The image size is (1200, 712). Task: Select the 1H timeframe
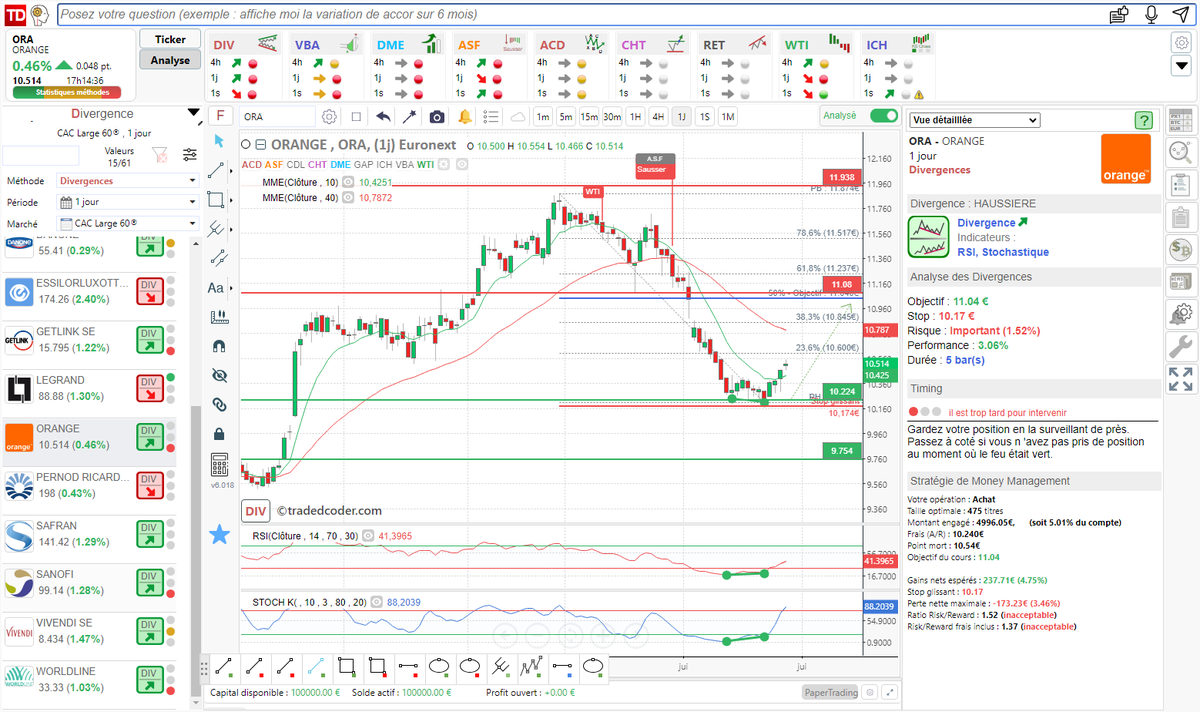tap(635, 116)
